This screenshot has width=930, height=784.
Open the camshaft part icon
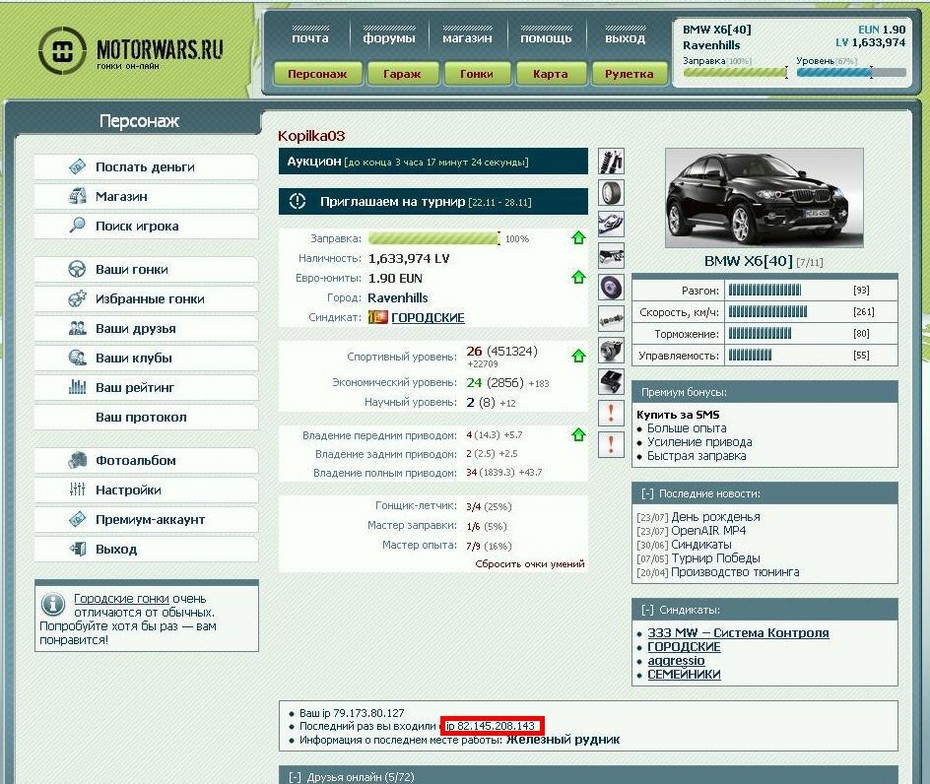coord(611,319)
